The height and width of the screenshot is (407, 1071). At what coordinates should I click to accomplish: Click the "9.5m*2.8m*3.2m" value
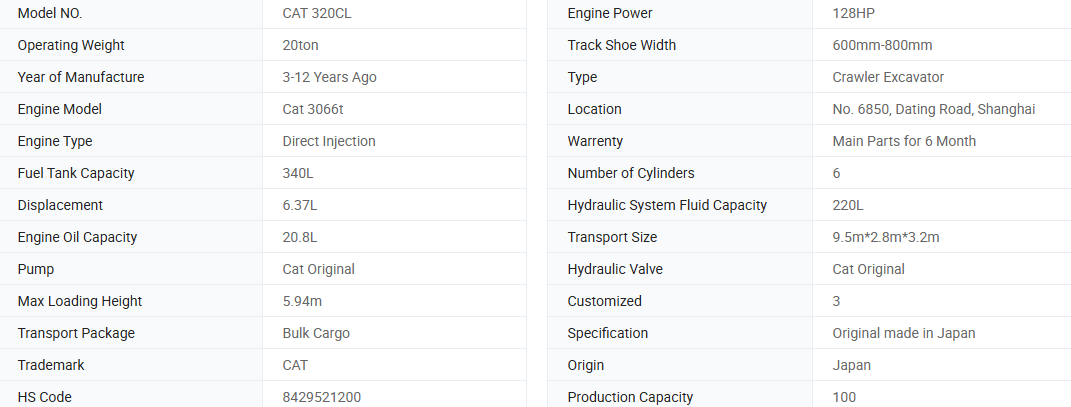(x=886, y=238)
